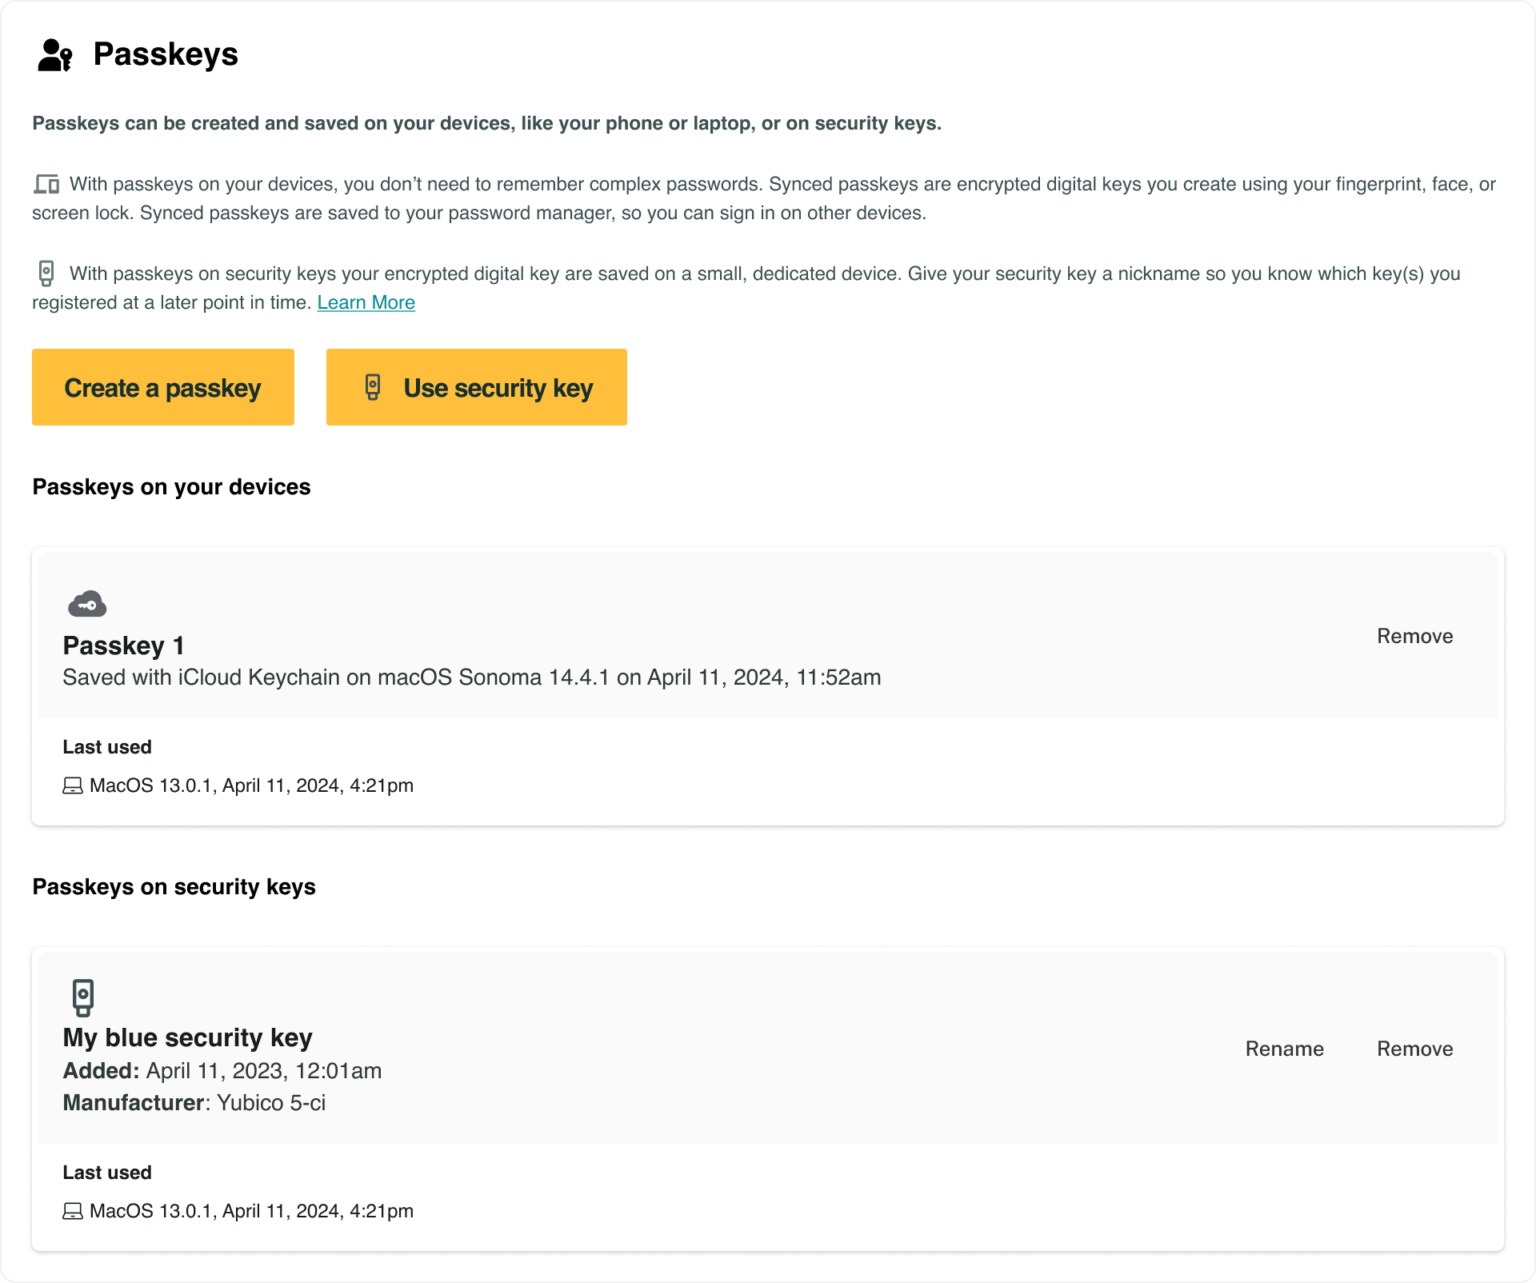Screen dimensions: 1536x1283
Task: Click the Passkeys on security keys heading
Action: pyautogui.click(x=174, y=886)
